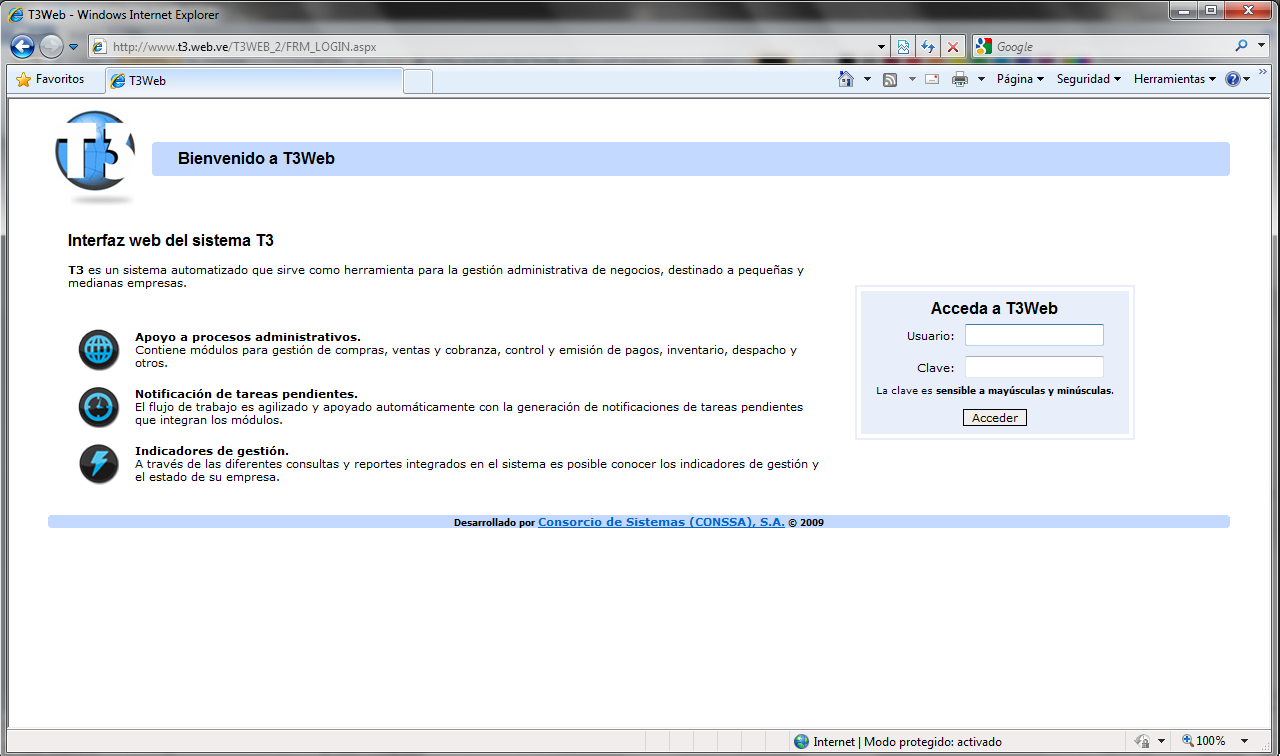Click the address bar URL field

point(490,46)
